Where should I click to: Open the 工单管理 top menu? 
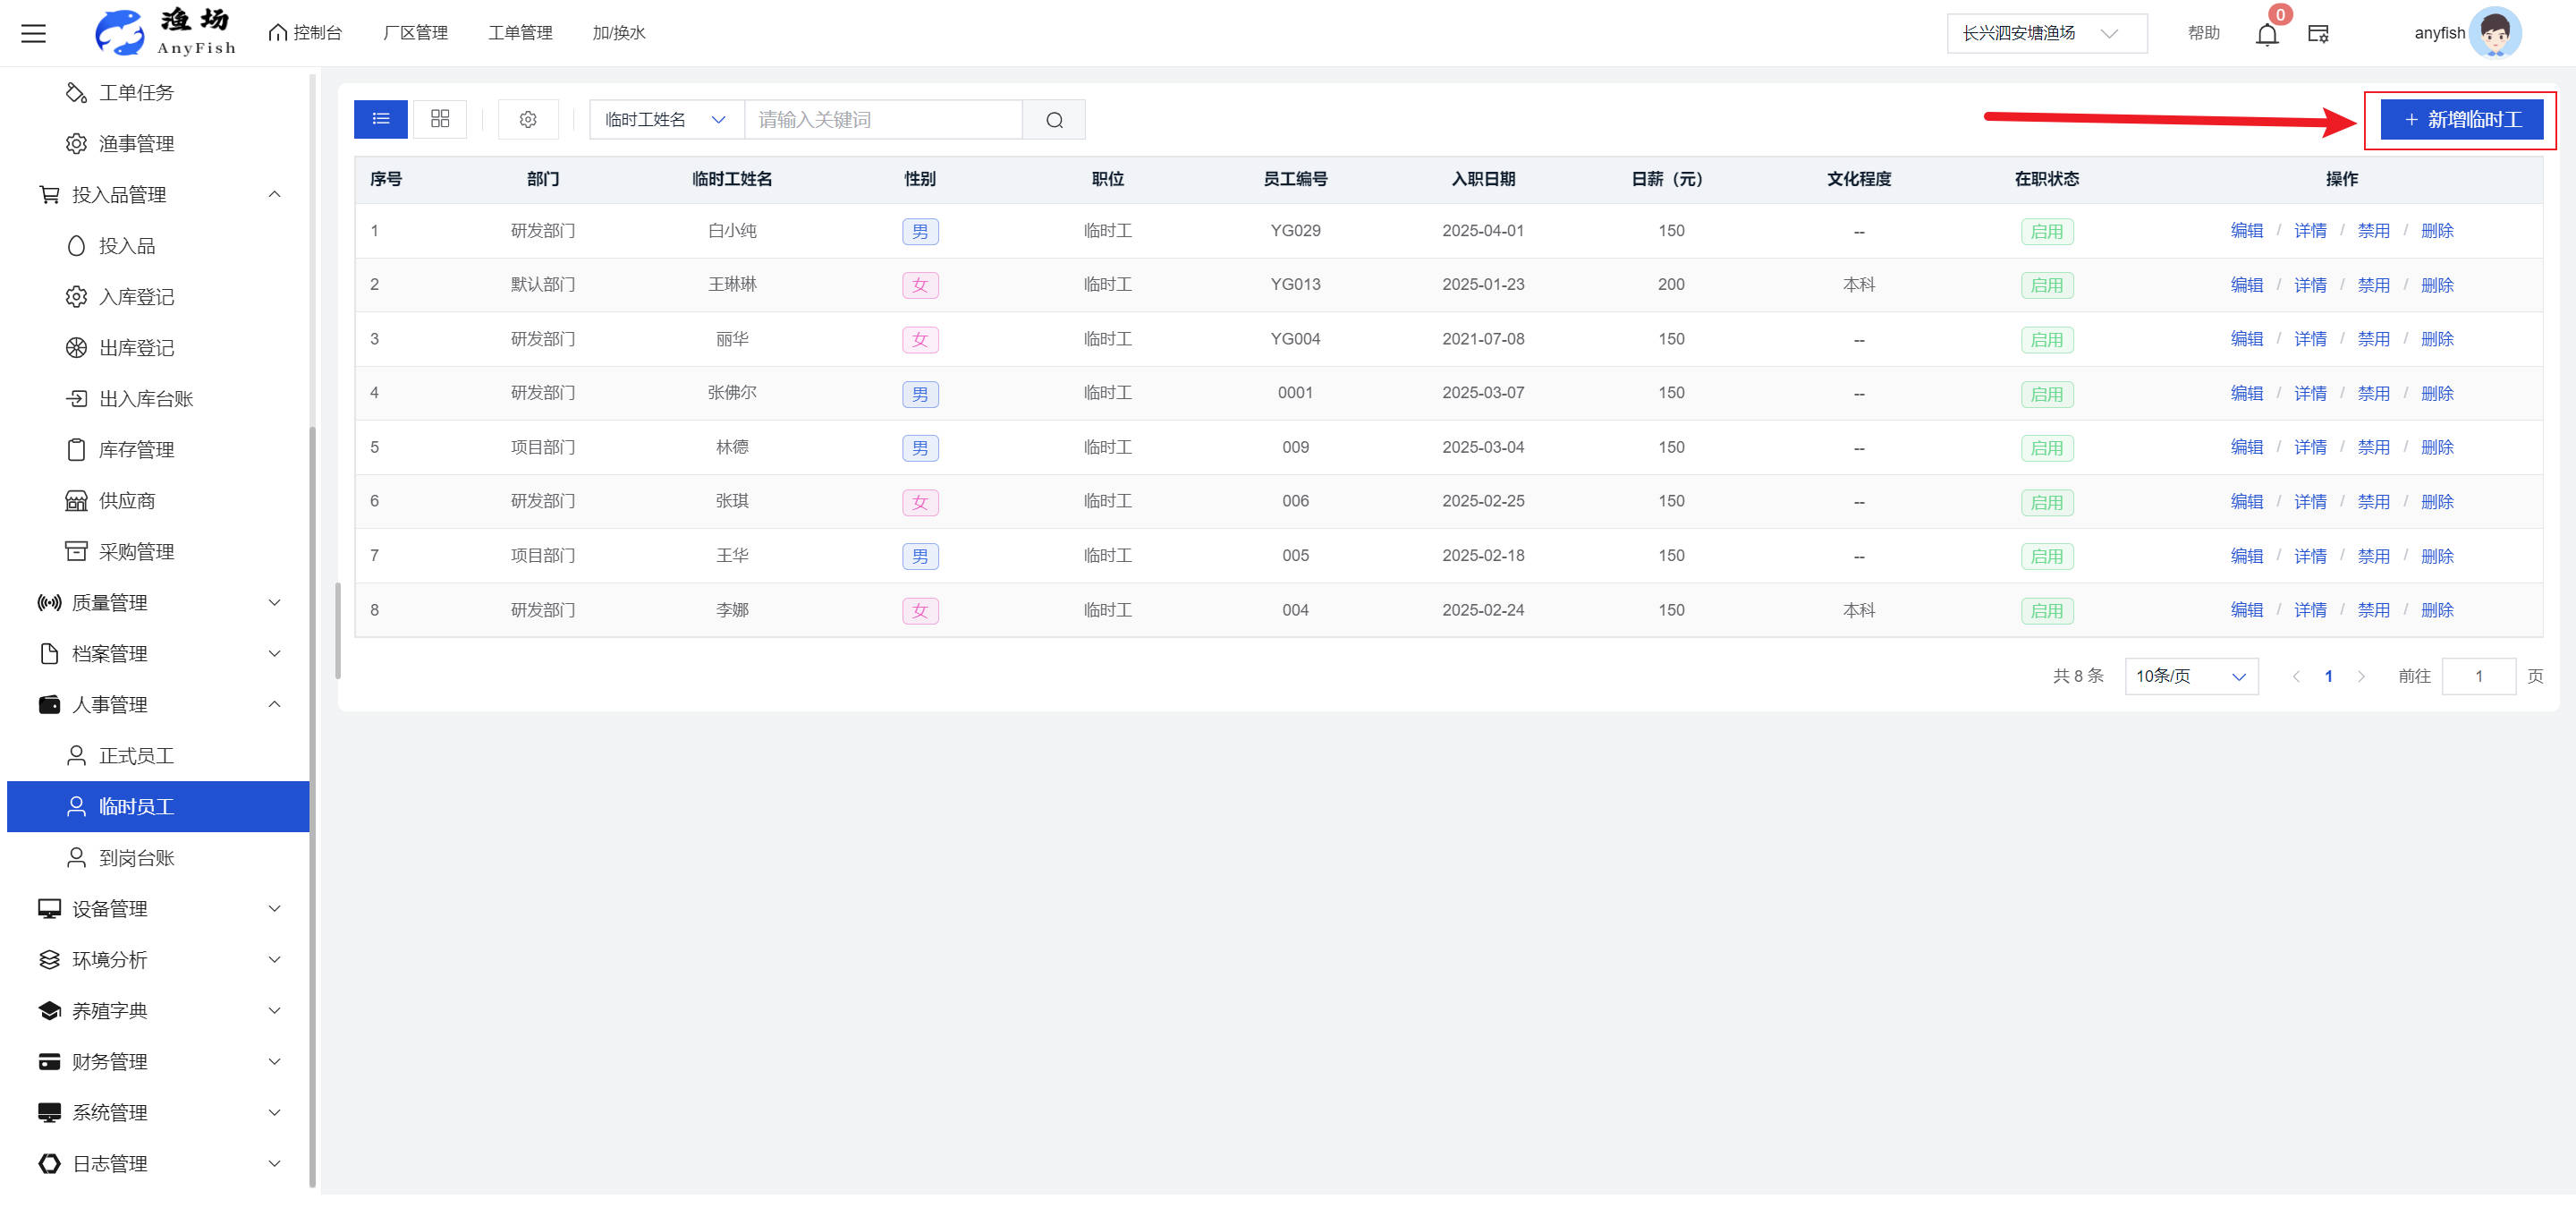coord(520,33)
